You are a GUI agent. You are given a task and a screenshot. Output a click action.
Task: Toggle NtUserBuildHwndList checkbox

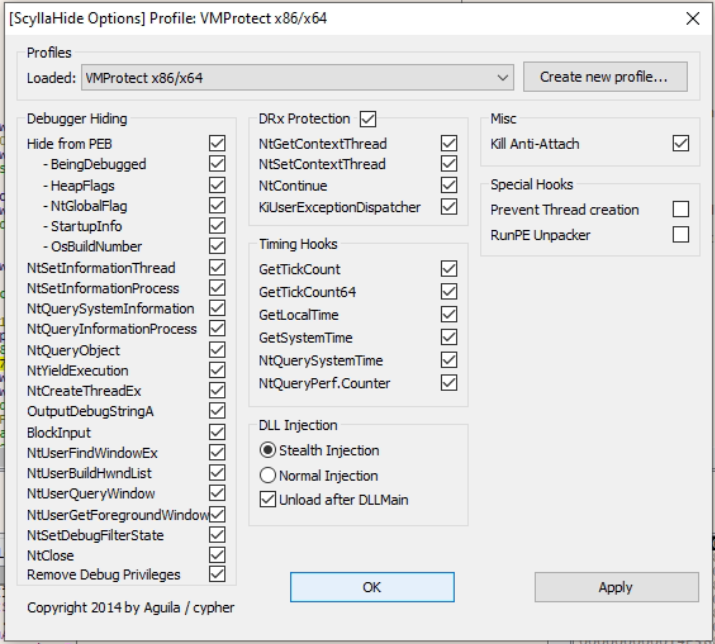[x=217, y=473]
